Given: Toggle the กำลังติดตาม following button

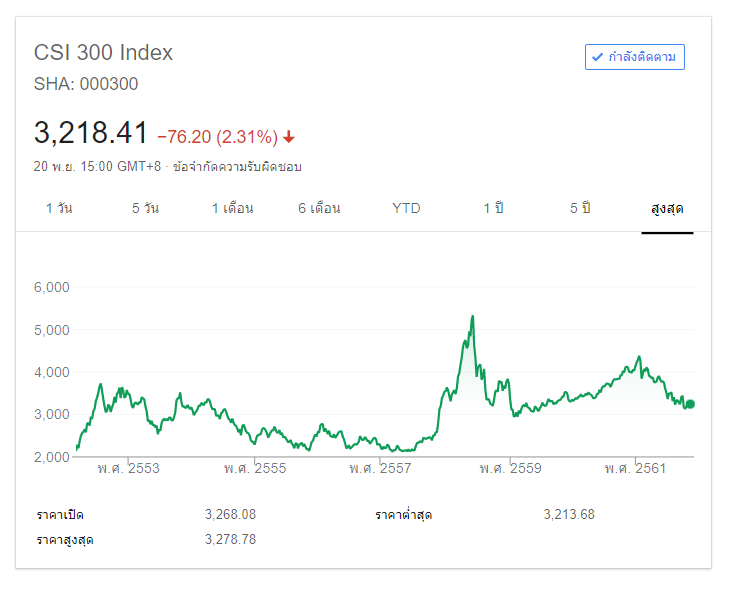Looking at the screenshot, I should pos(635,57).
